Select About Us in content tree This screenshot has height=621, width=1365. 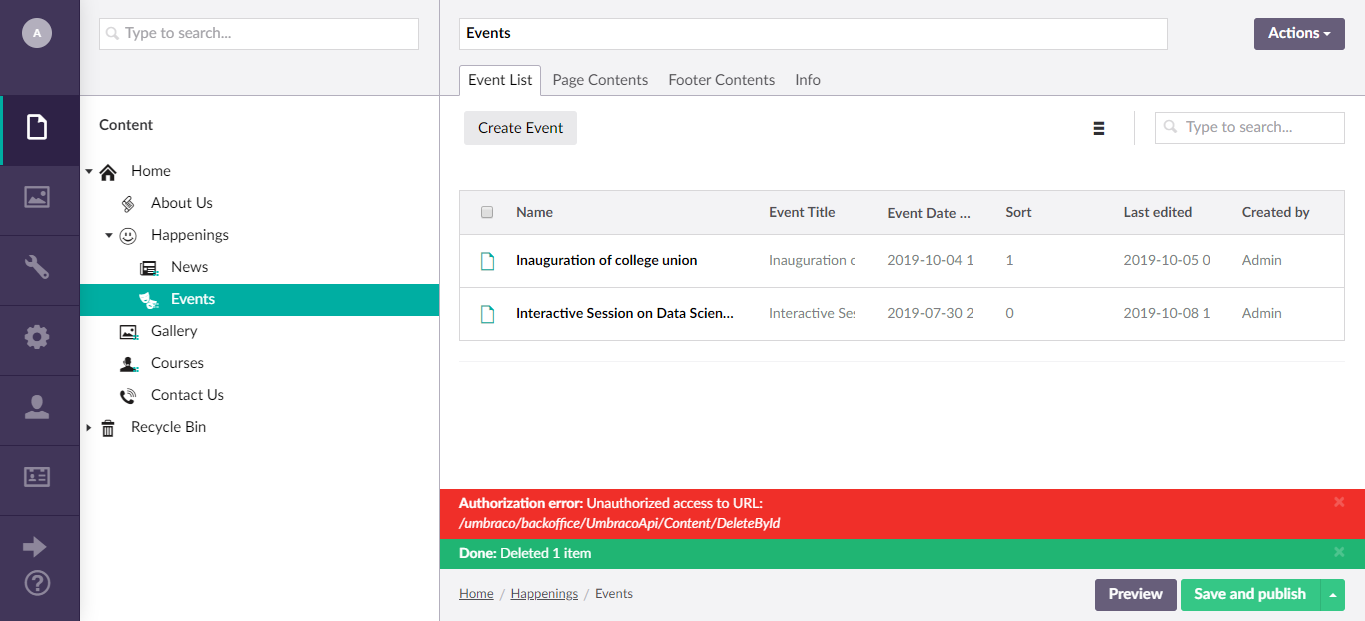point(181,203)
